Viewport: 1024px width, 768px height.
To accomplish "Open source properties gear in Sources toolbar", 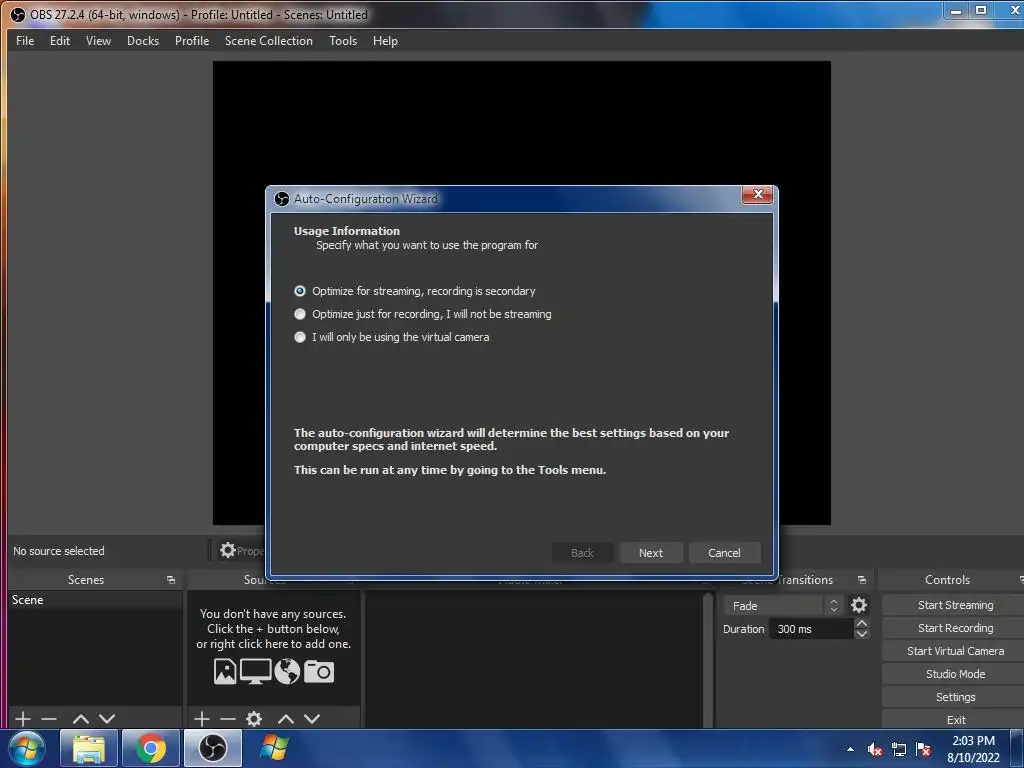I will (x=254, y=718).
